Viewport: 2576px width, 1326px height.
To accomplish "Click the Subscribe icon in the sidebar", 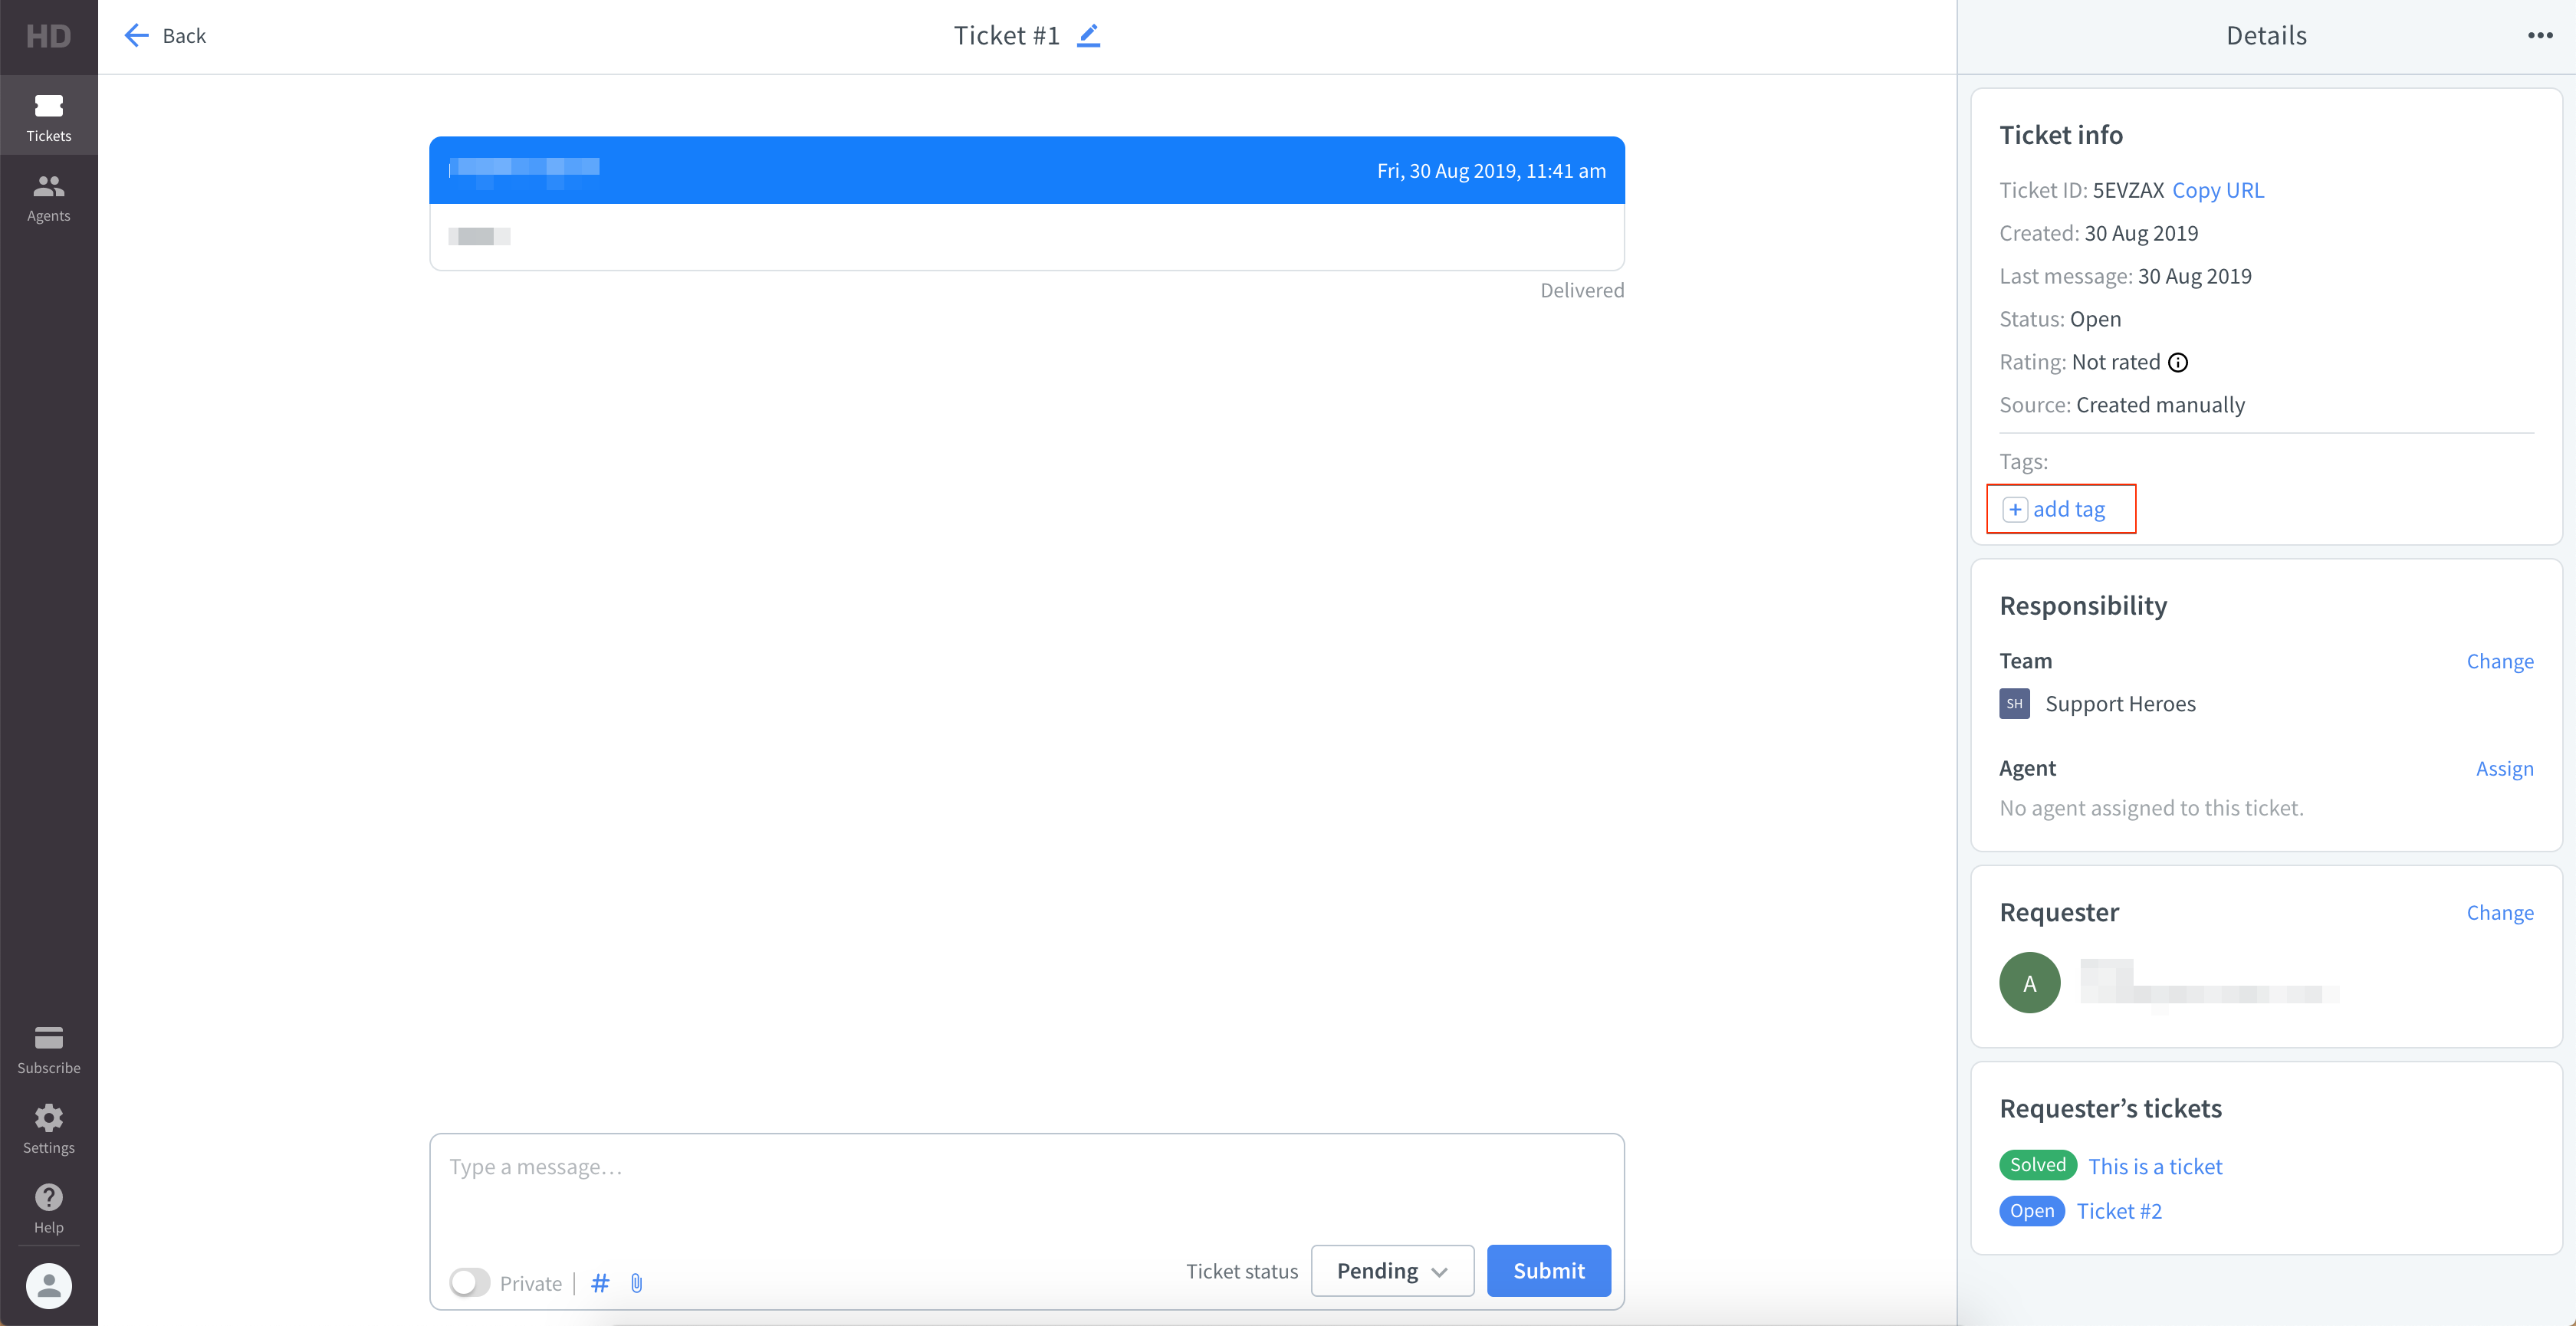I will pyautogui.click(x=48, y=1048).
